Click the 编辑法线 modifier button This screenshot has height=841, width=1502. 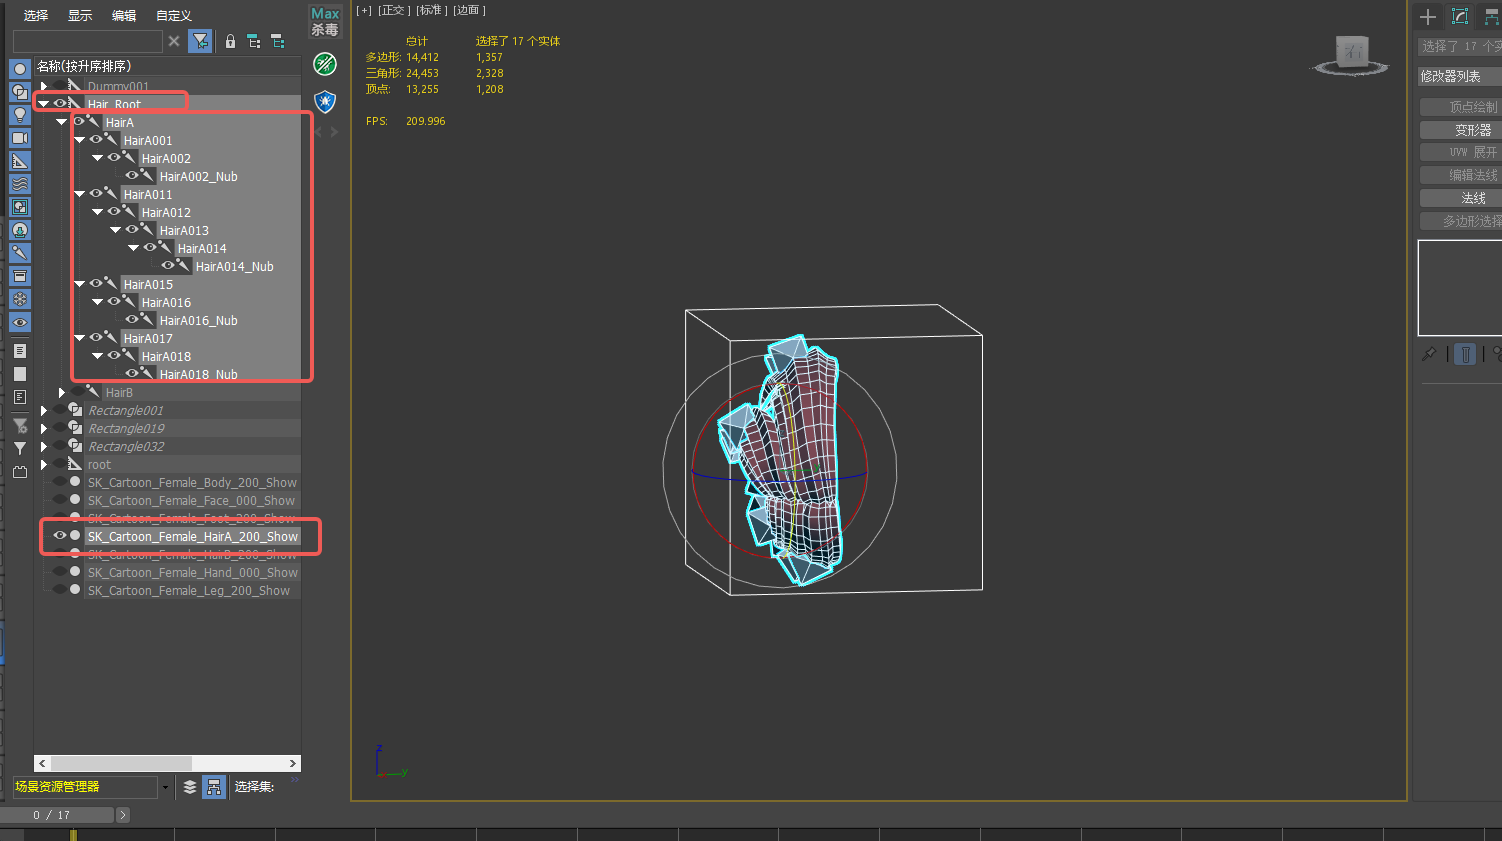tap(1460, 175)
